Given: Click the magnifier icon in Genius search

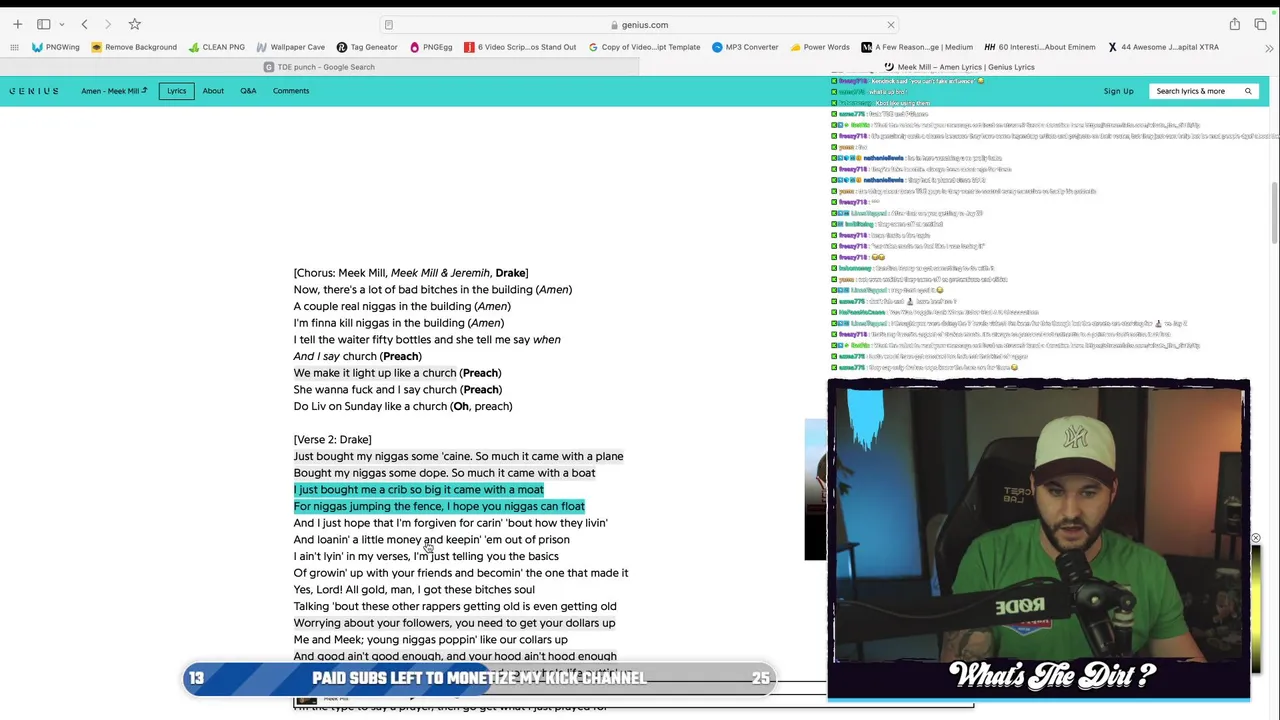Looking at the screenshot, I should pyautogui.click(x=1248, y=91).
